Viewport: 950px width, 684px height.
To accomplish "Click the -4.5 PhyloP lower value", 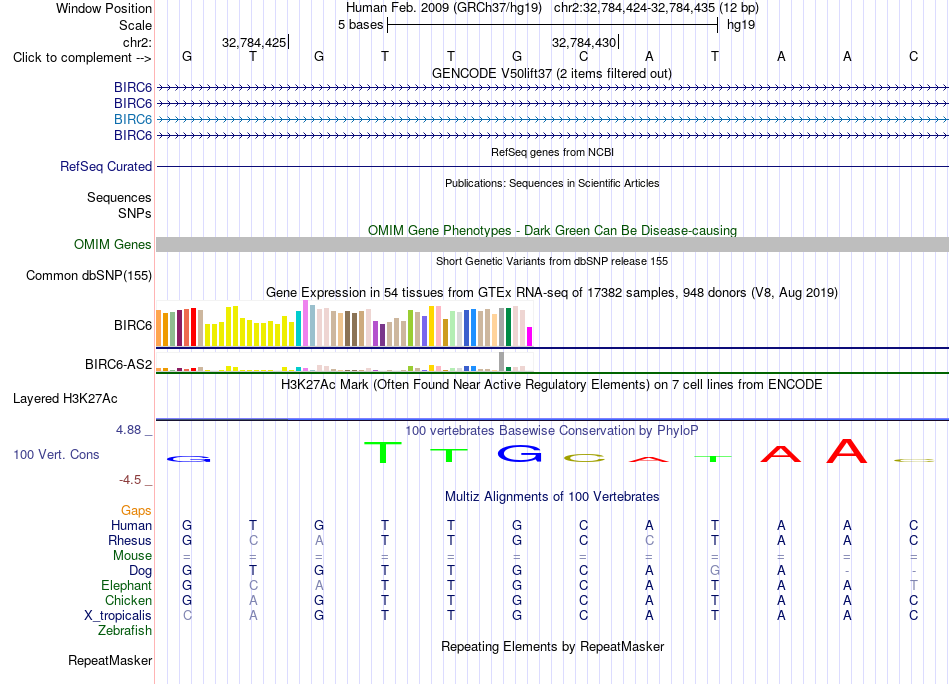I will (130, 480).
